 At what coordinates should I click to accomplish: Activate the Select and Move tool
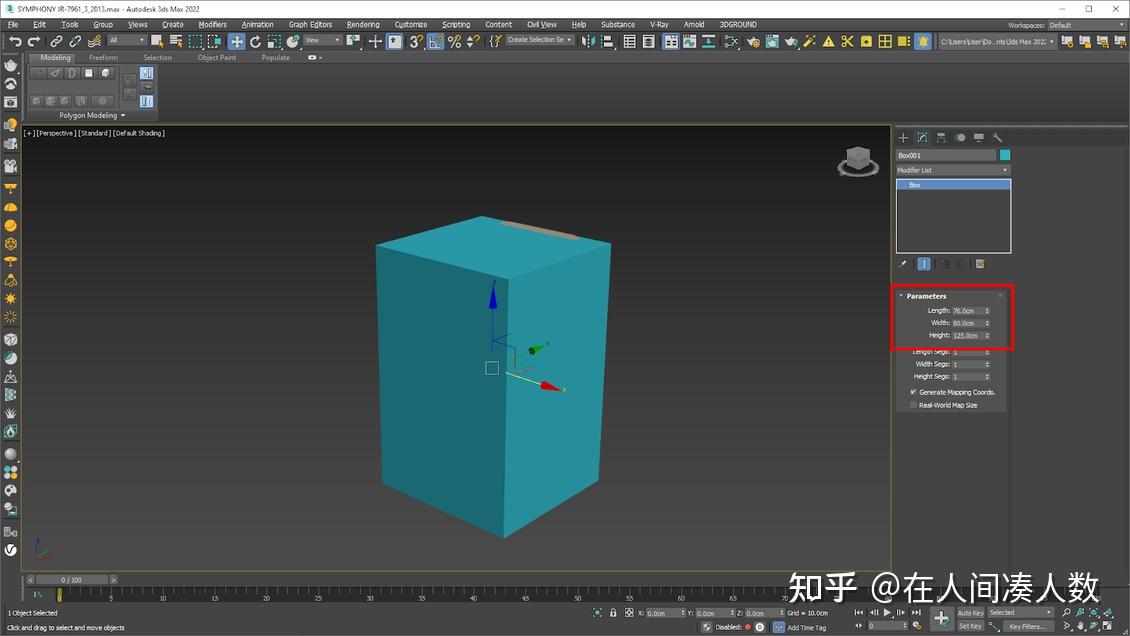coord(236,42)
